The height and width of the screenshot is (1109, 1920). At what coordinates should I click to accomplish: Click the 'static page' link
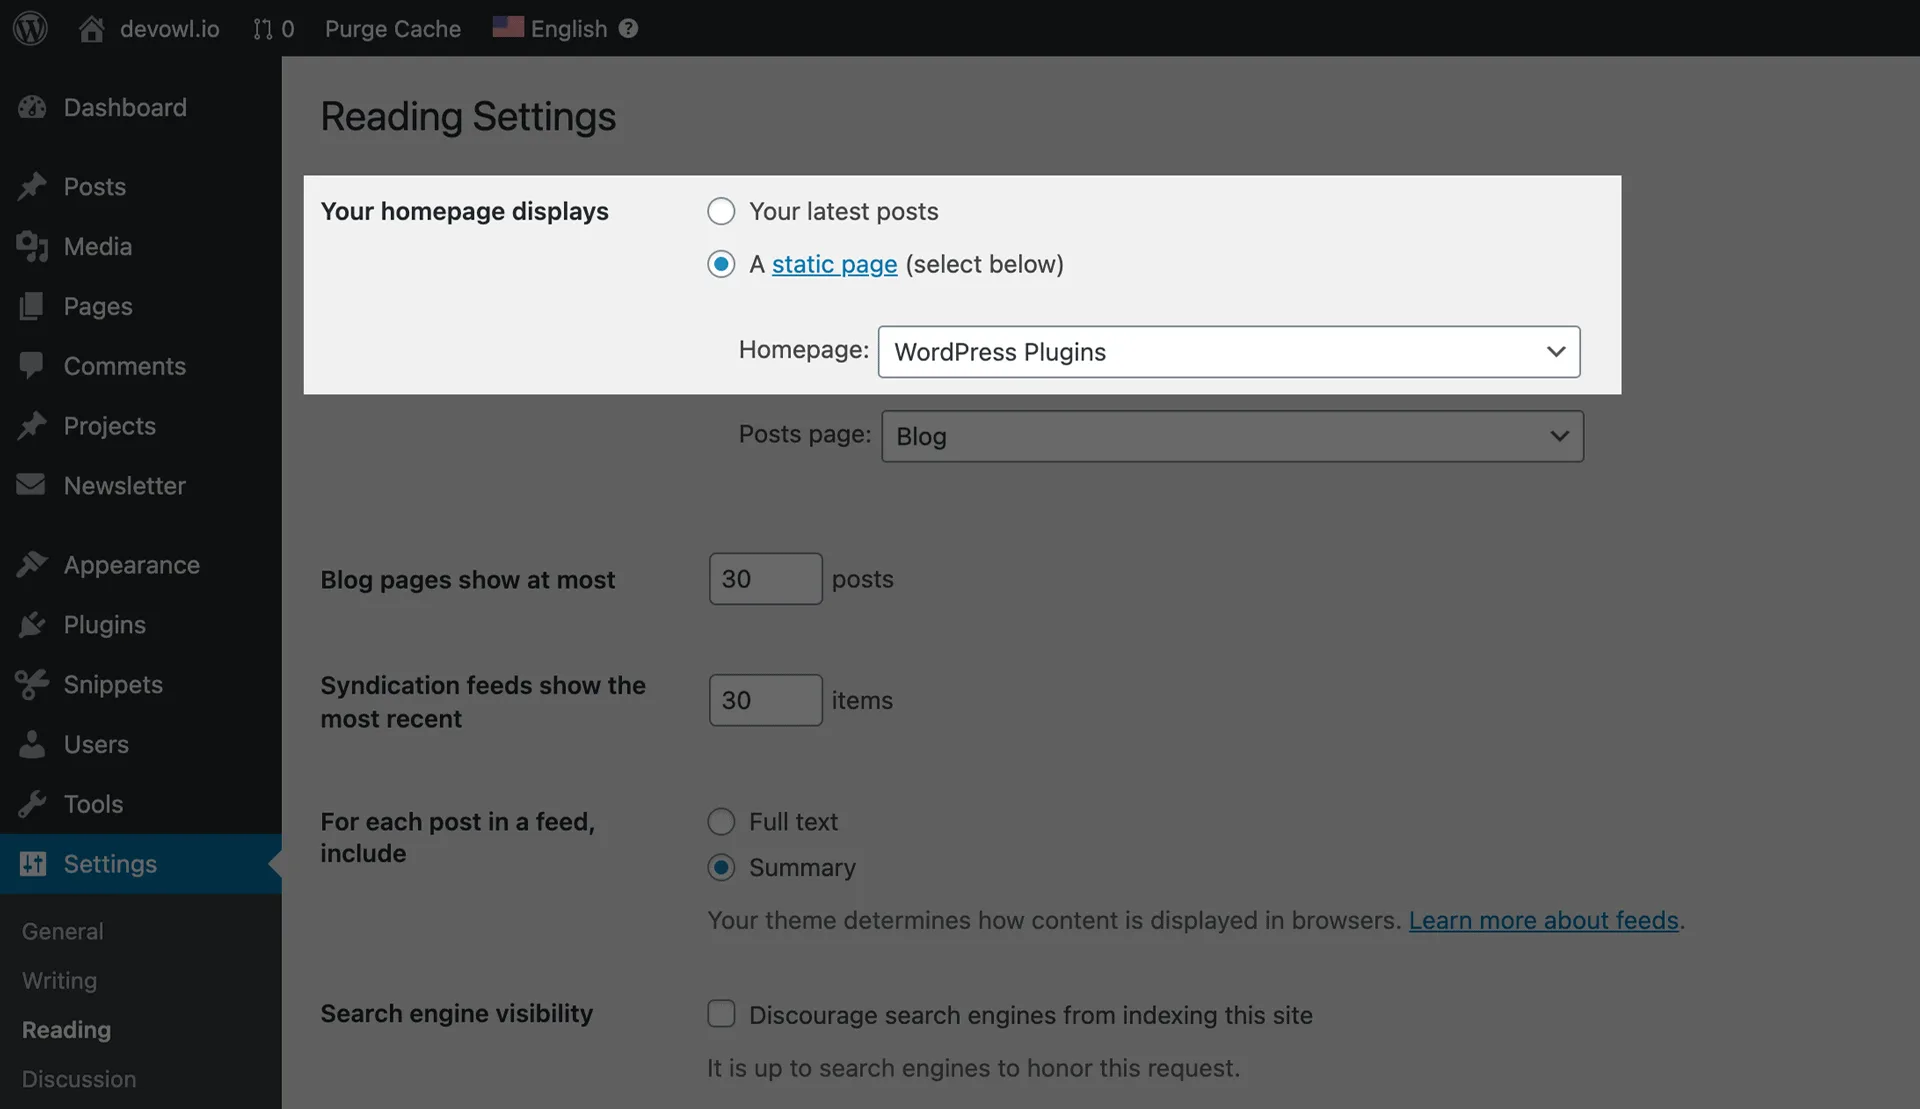tap(834, 264)
